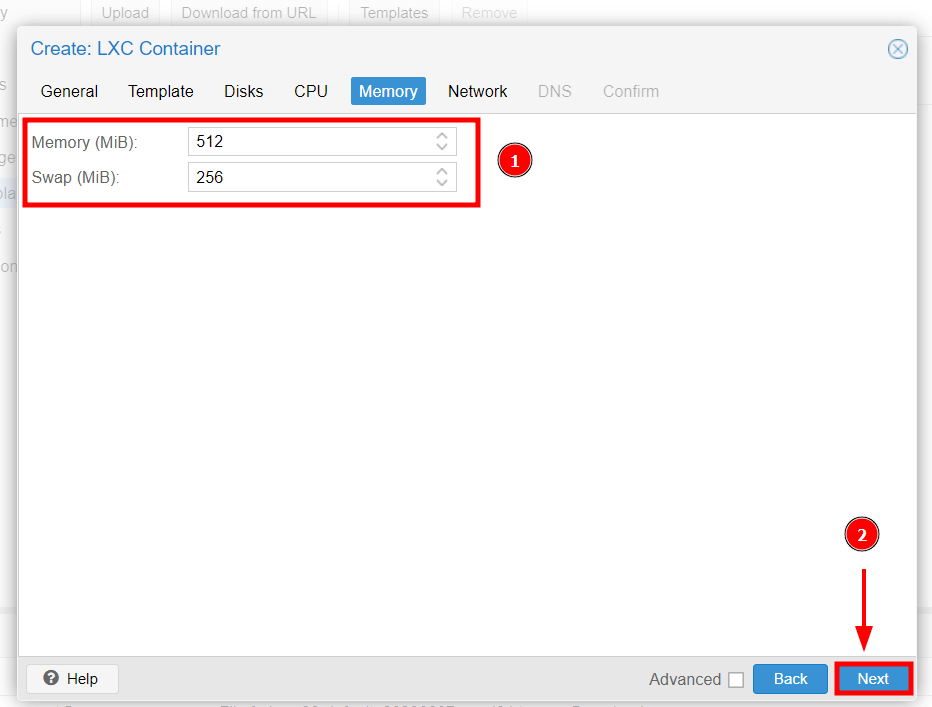
Task: Choose Download from URL in toolbar
Action: coord(248,13)
